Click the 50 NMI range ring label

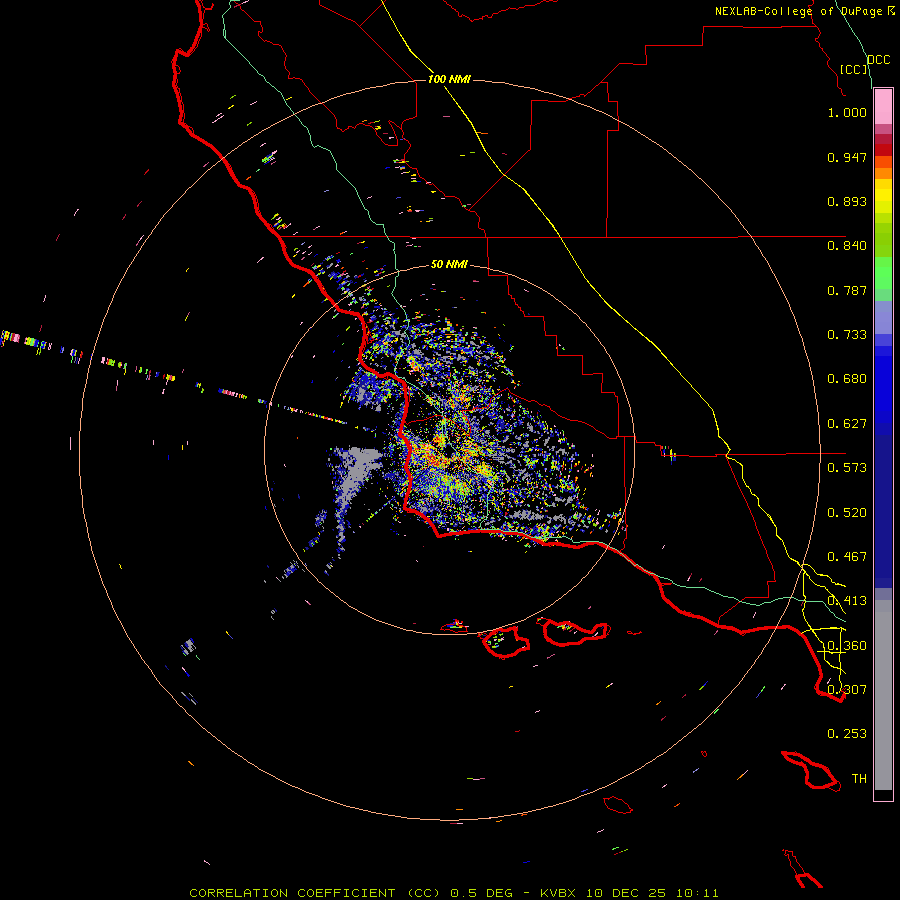click(x=449, y=264)
